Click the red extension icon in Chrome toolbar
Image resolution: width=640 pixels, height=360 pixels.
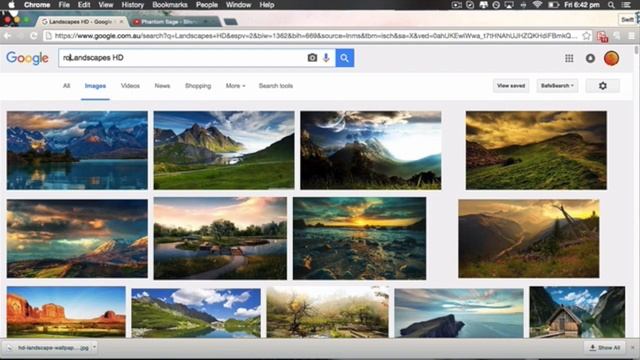(x=602, y=36)
